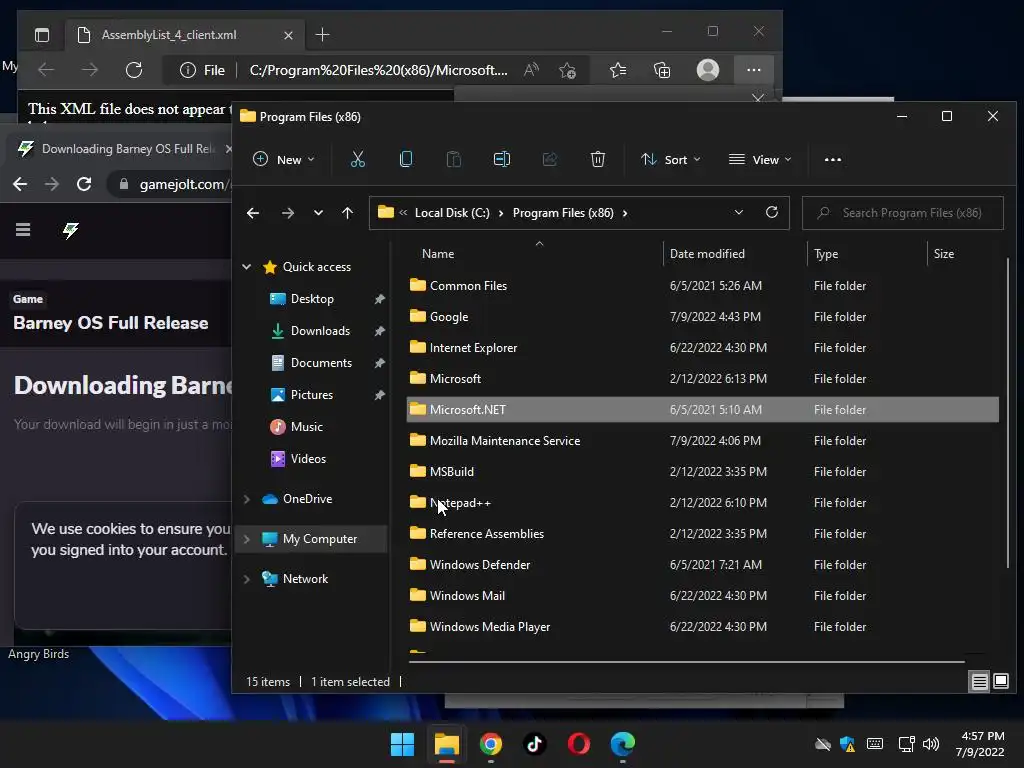This screenshot has width=1024, height=768.
Task: Click the Delete trash icon in Explorer
Action: point(598,159)
